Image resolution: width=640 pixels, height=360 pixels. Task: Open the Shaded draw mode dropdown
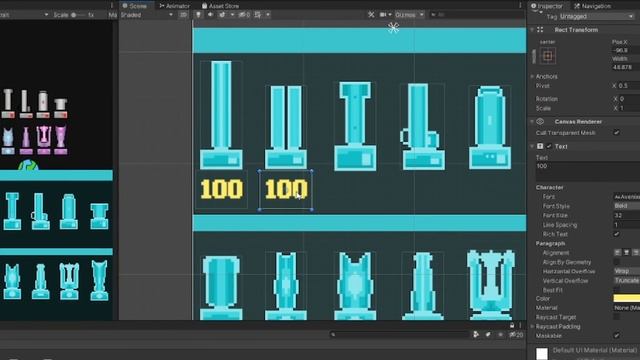click(x=147, y=15)
